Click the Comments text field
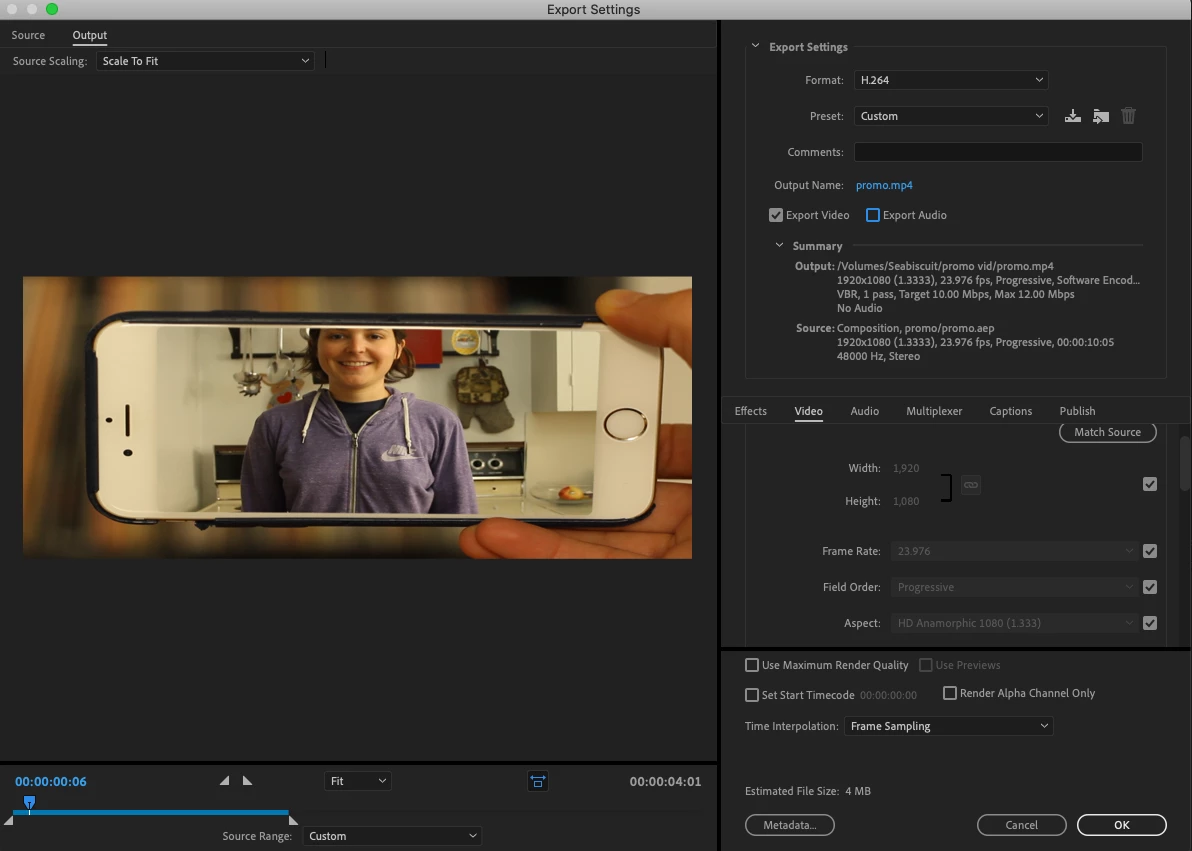 coord(997,152)
